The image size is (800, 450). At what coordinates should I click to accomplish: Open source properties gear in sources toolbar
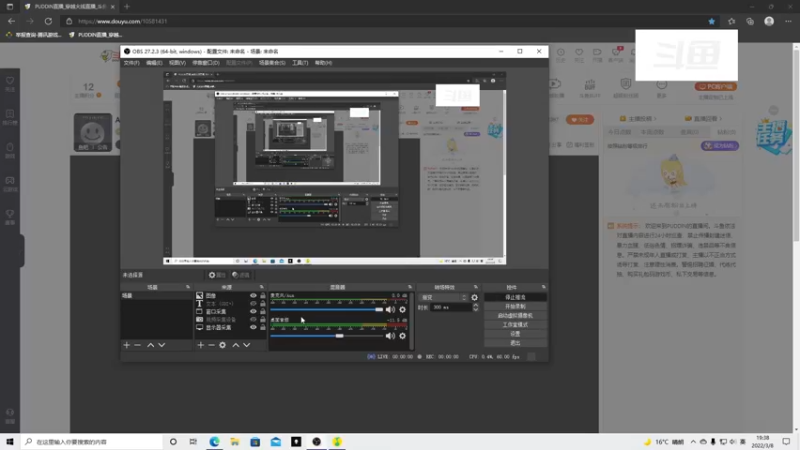click(x=222, y=345)
